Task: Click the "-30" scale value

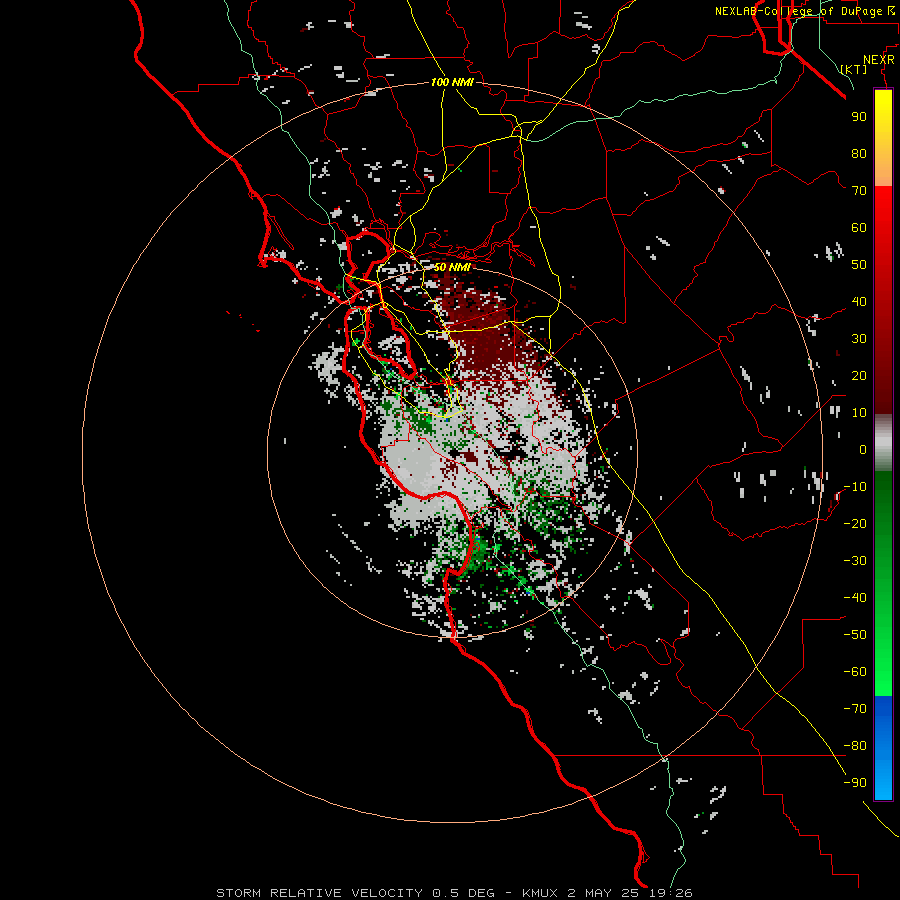Action: [x=855, y=561]
